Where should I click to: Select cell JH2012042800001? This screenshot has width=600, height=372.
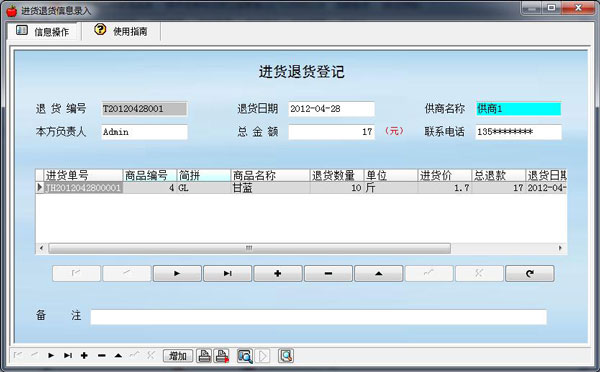[83, 188]
